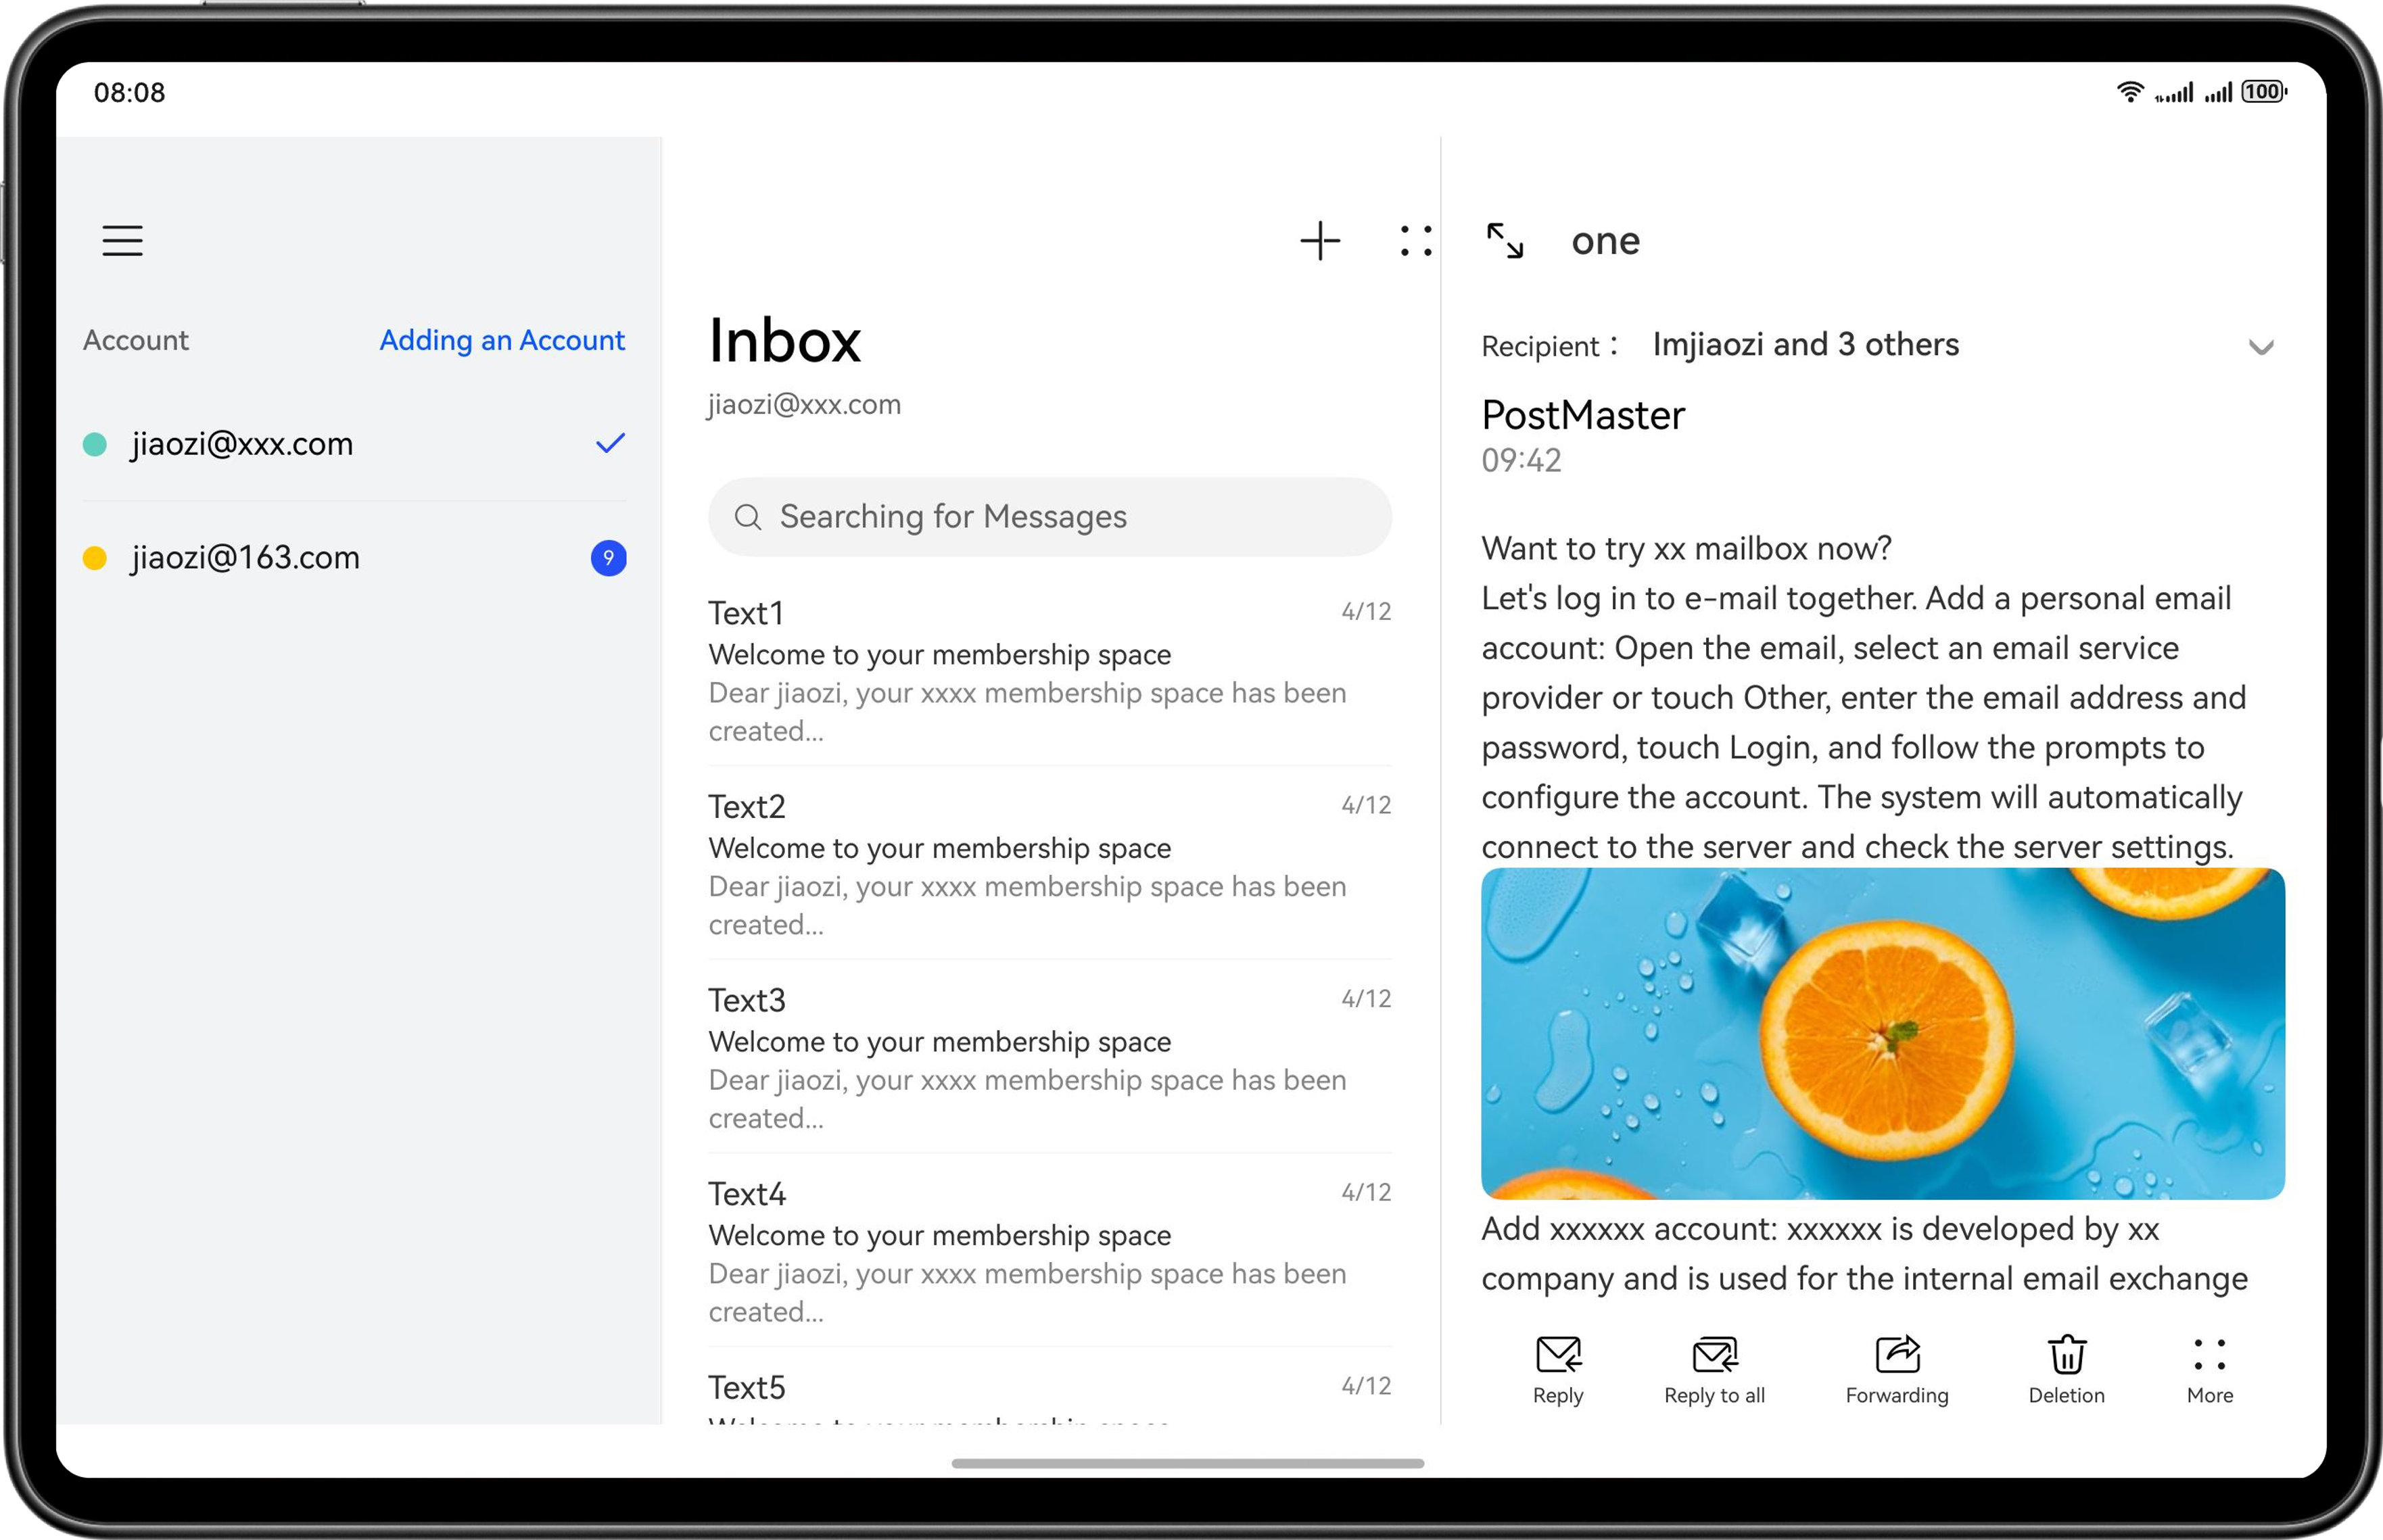
Task: Click the 4/12 date on Text1
Action: point(1366,612)
